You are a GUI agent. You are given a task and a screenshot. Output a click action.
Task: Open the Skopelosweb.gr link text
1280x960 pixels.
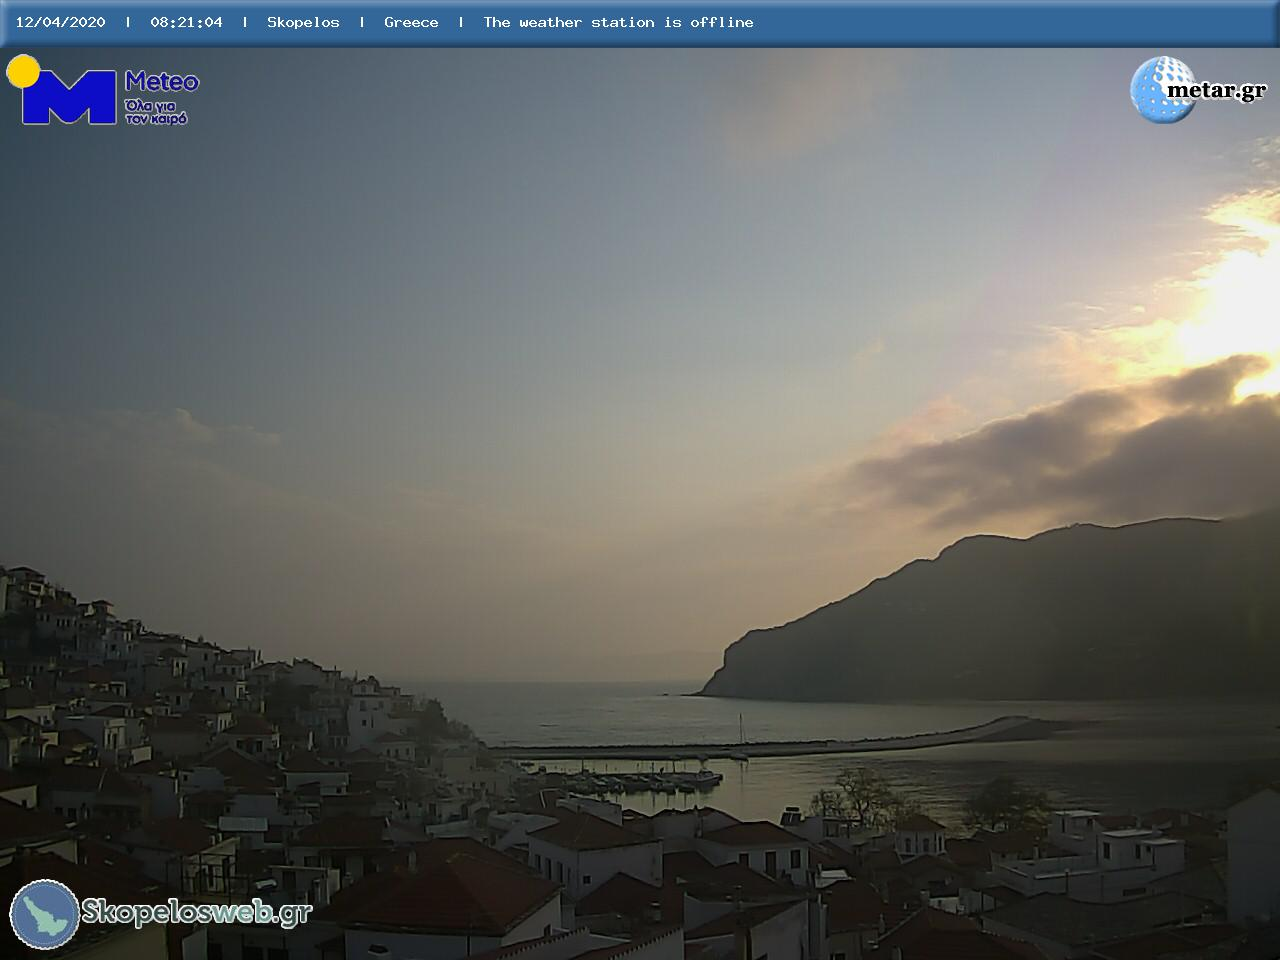[197, 912]
